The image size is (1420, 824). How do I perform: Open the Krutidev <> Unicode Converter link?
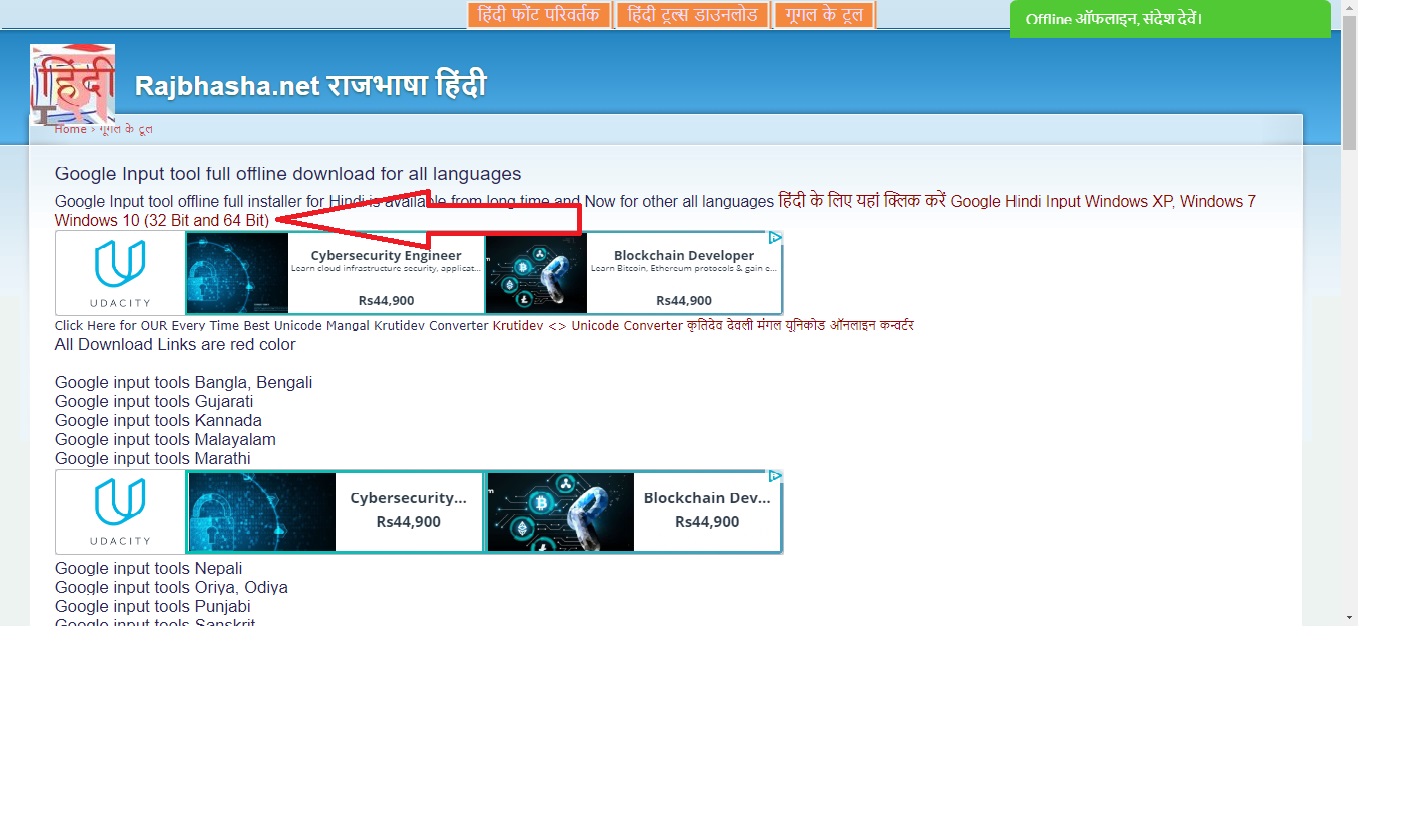pos(587,326)
